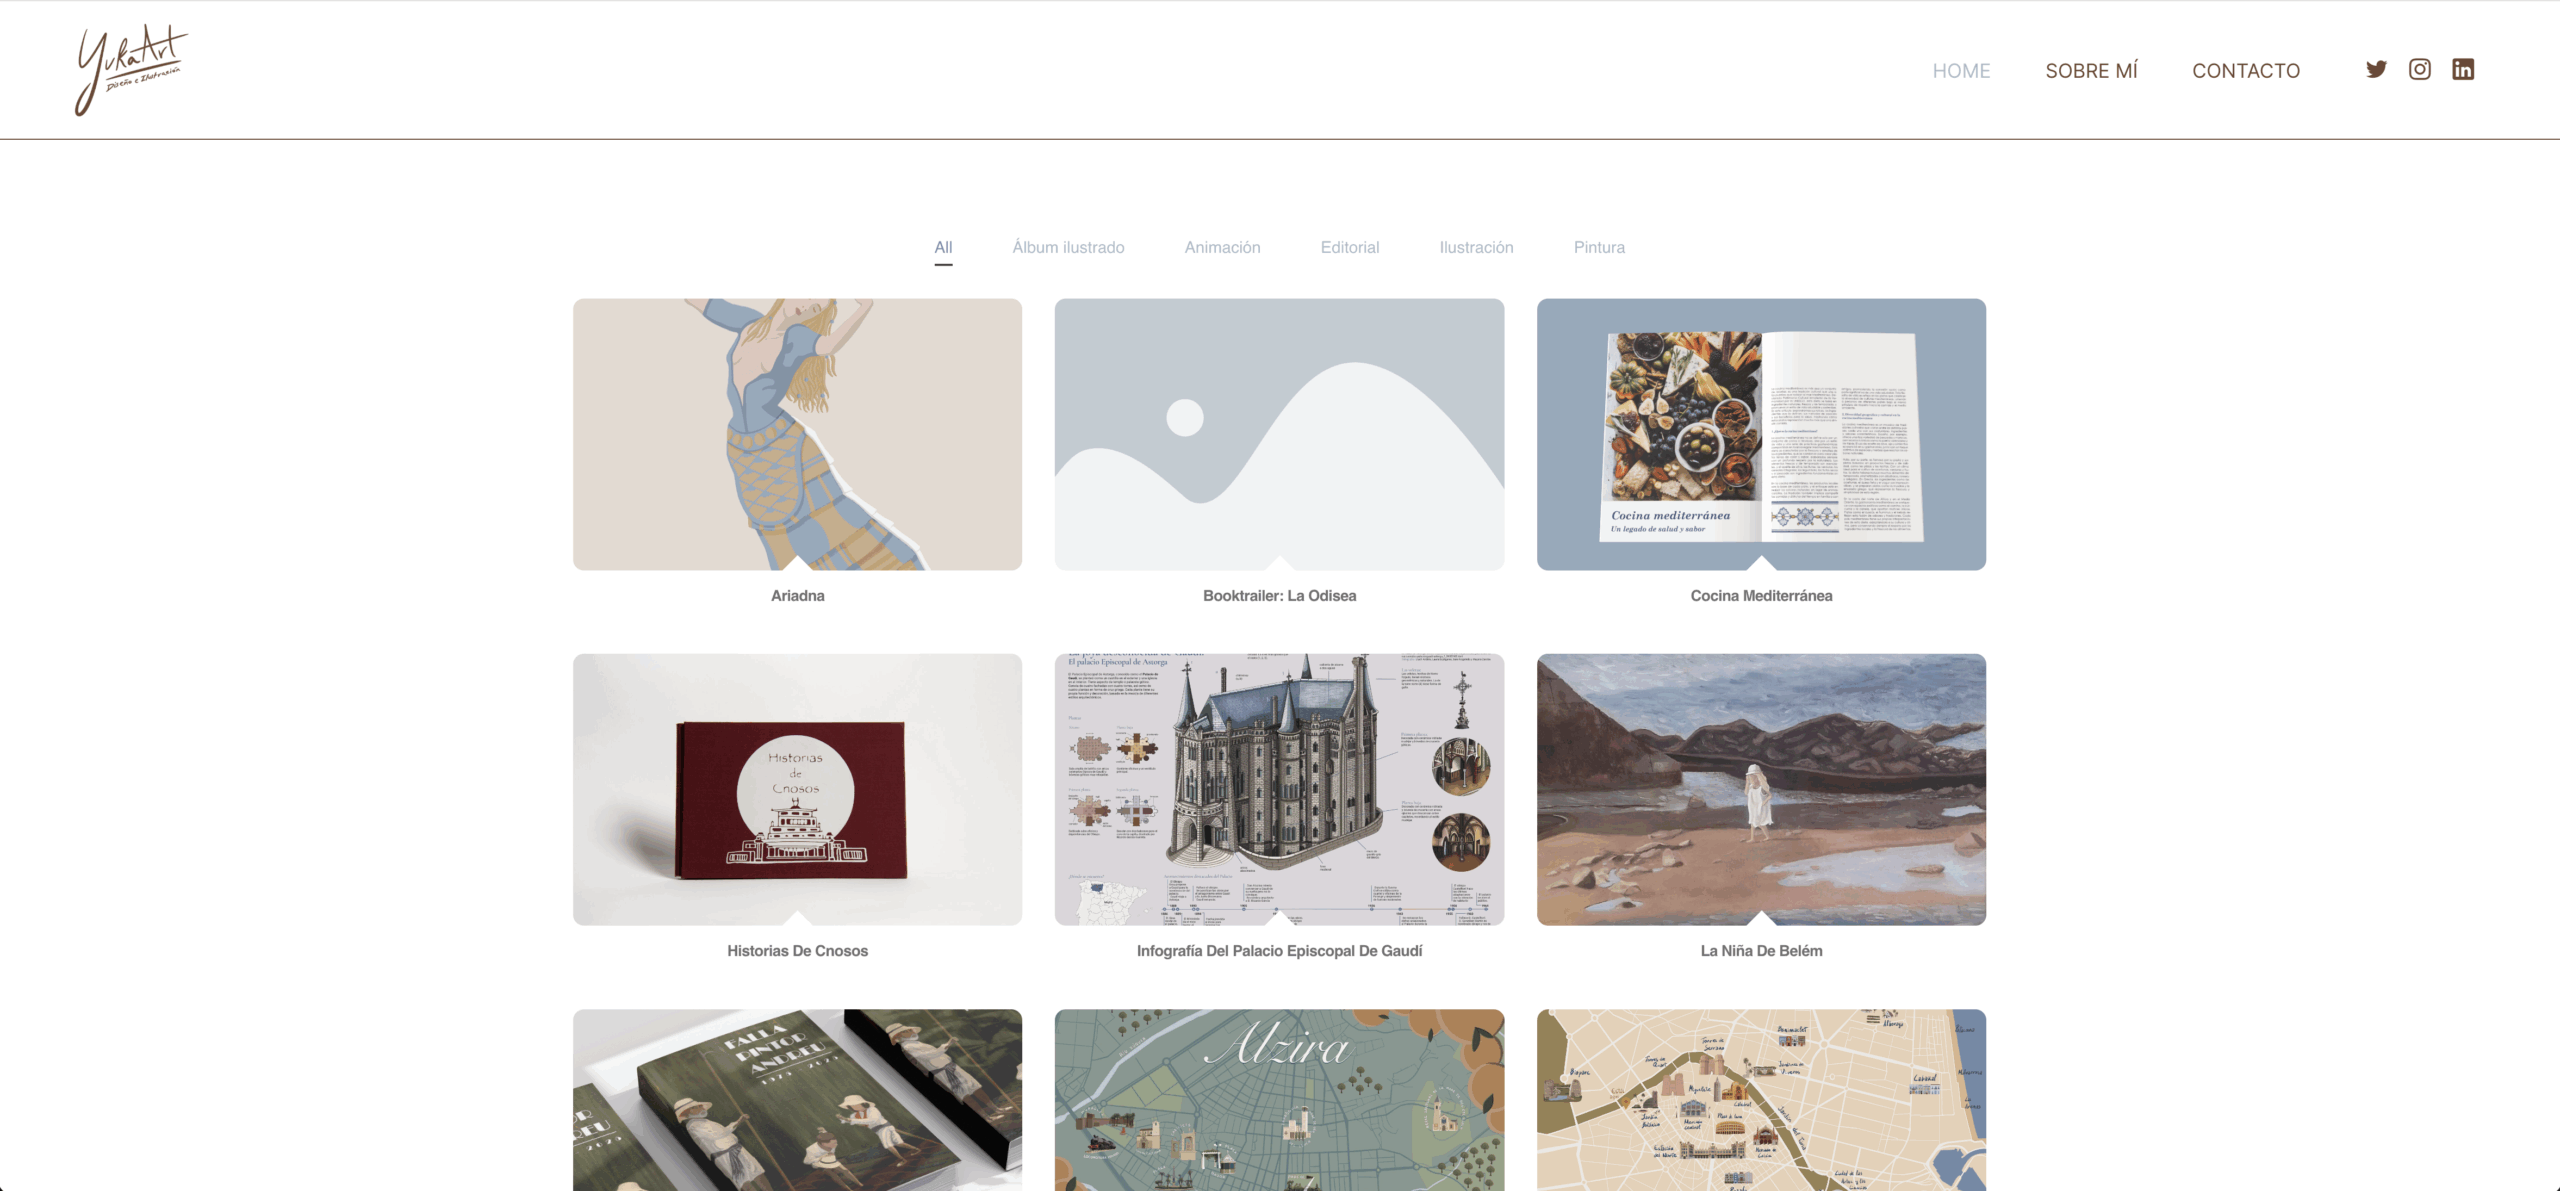Open the La Niña De Belém painting thumbnail
Viewport: 2560px width, 1191px height.
(x=1761, y=789)
